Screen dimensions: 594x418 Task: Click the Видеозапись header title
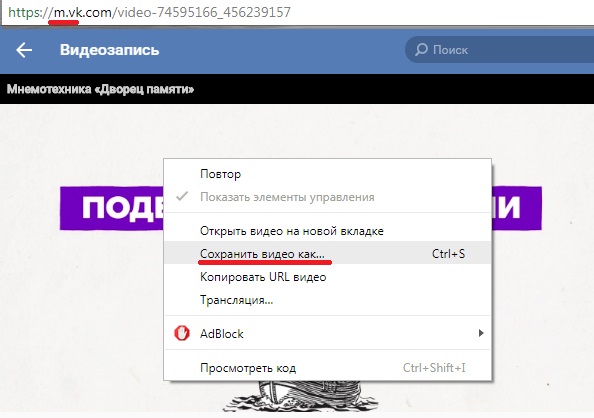point(109,50)
